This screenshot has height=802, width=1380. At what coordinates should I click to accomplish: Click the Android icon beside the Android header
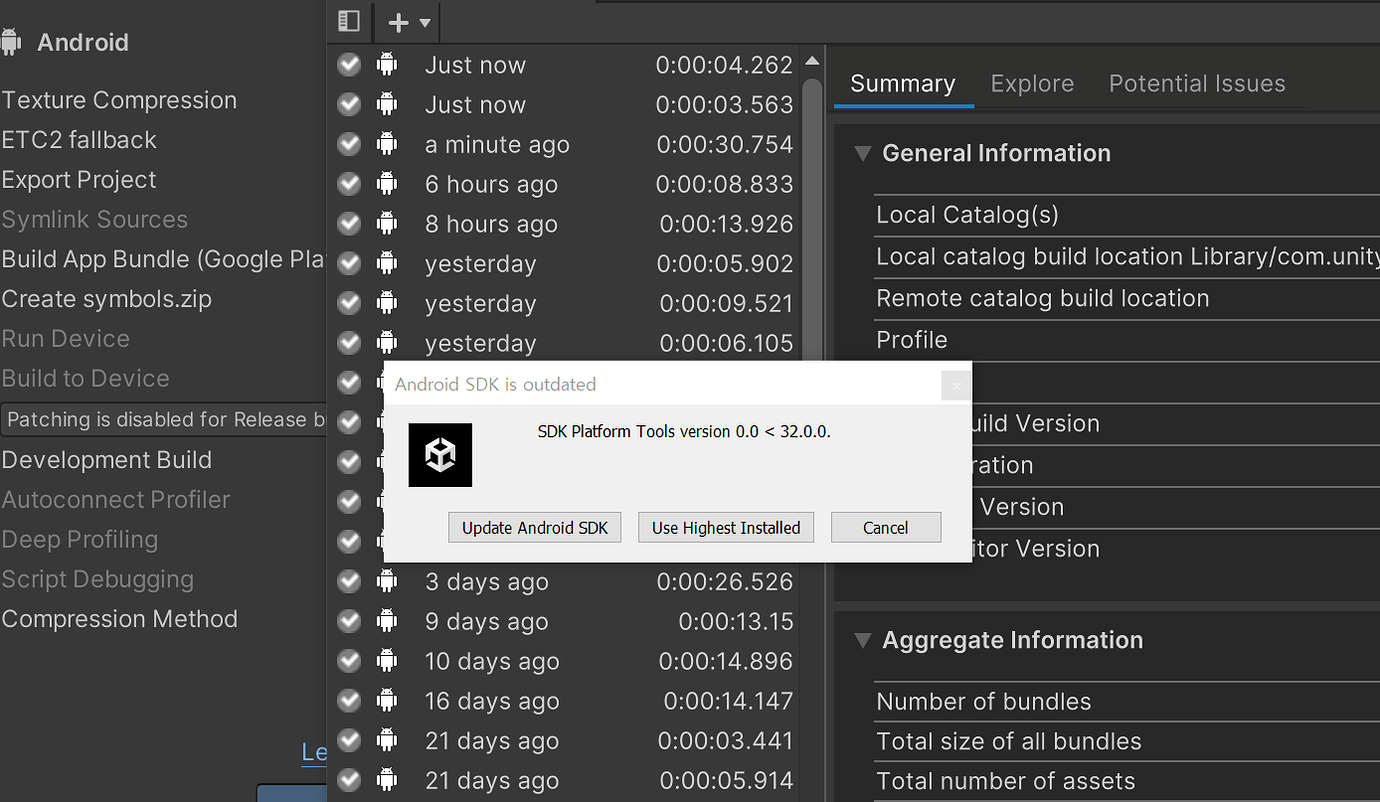pyautogui.click(x=12, y=40)
